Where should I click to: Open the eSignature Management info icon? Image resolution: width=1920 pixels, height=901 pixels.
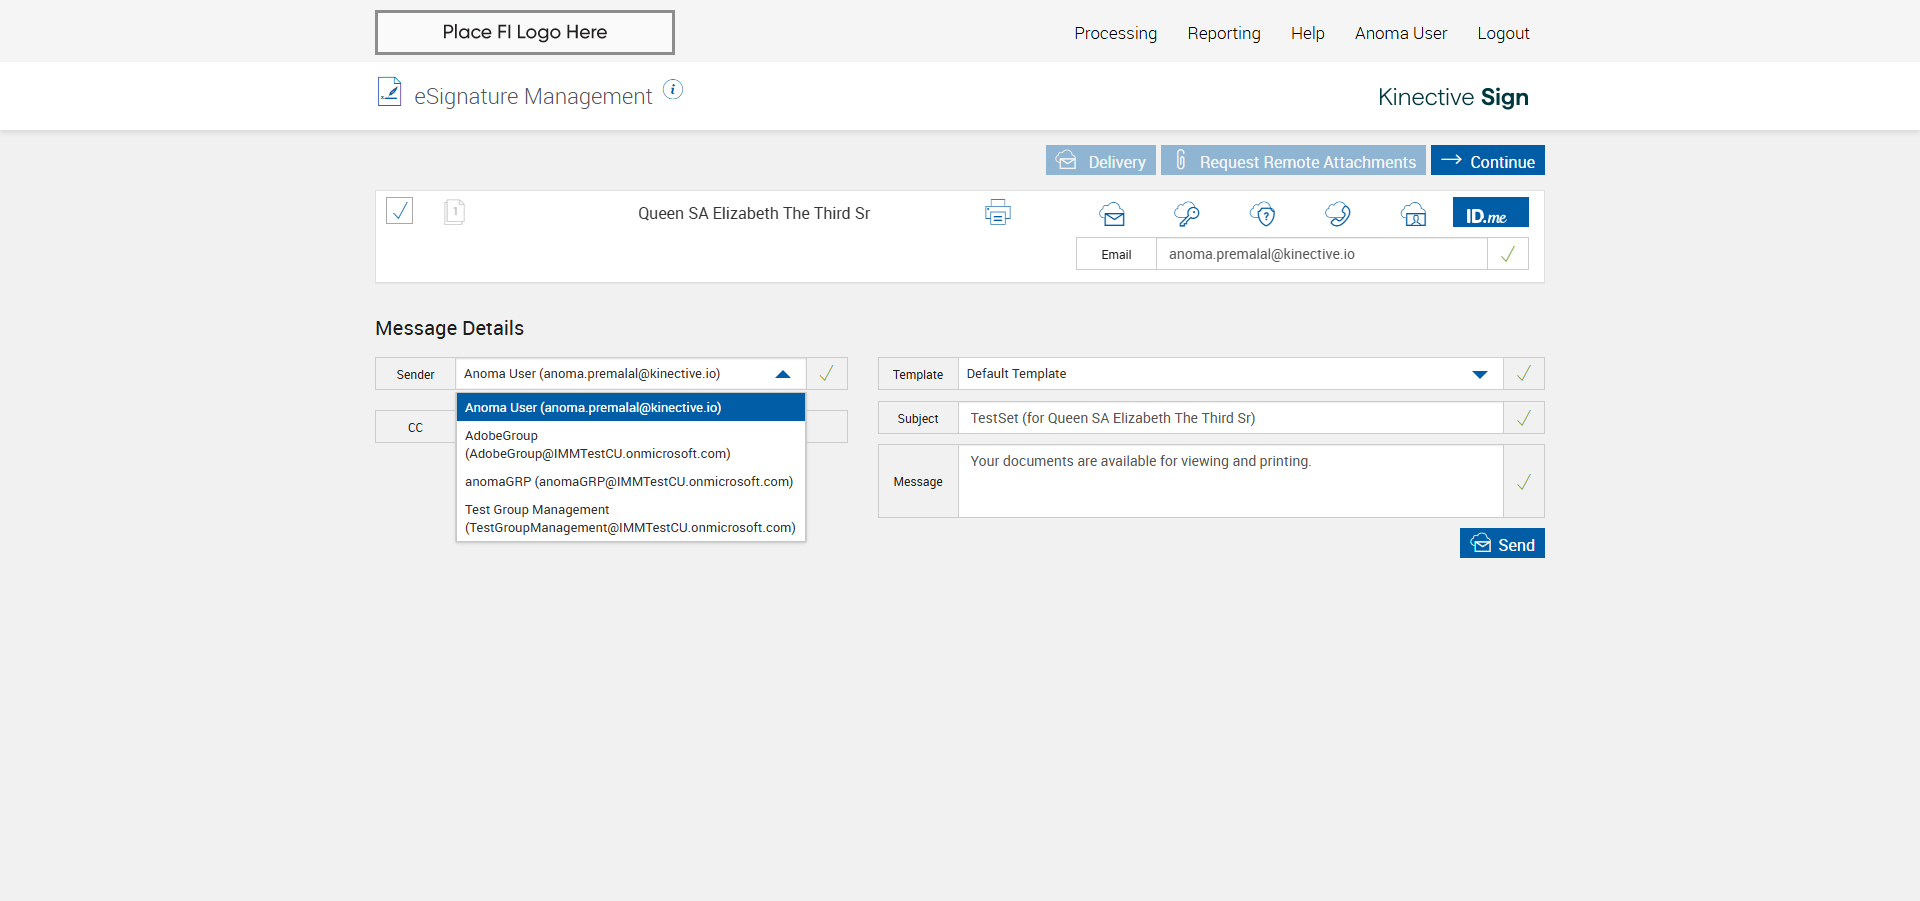(x=673, y=90)
